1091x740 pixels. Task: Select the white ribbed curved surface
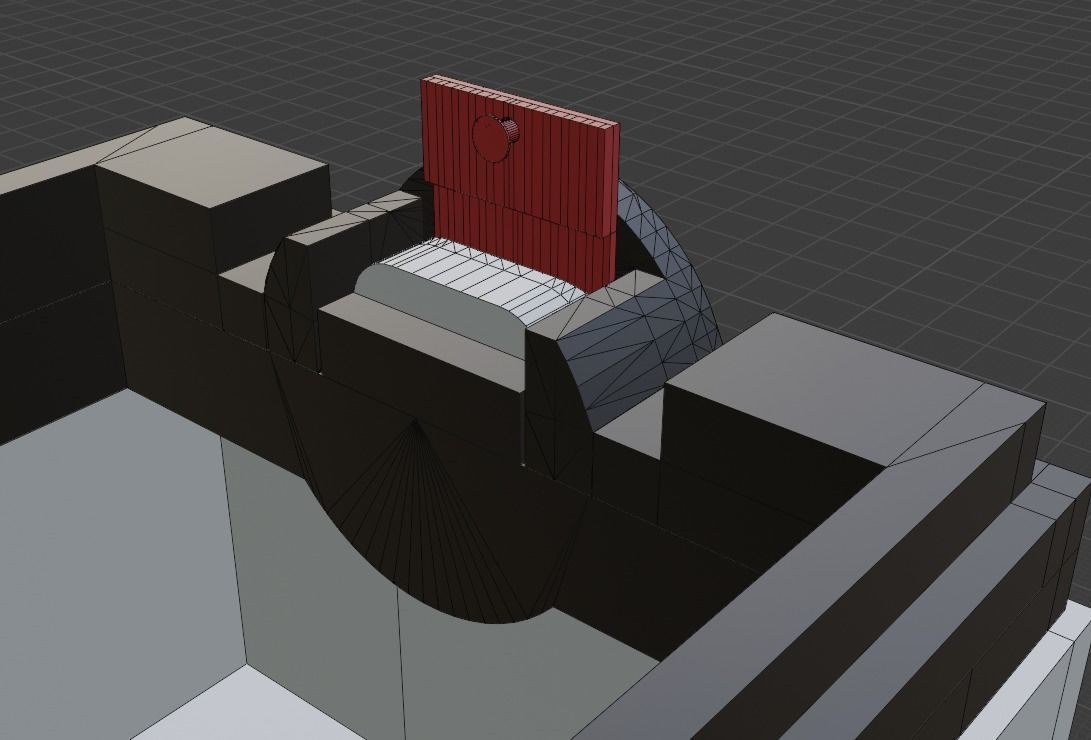pos(484,280)
